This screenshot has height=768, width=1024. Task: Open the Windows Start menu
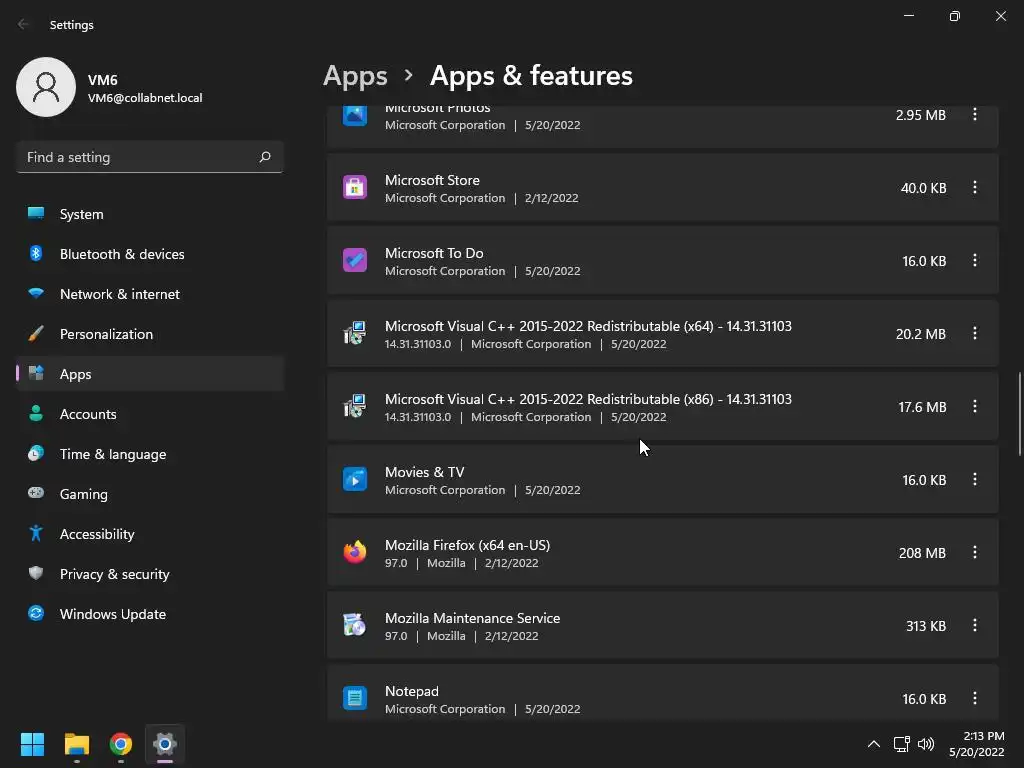pos(33,744)
